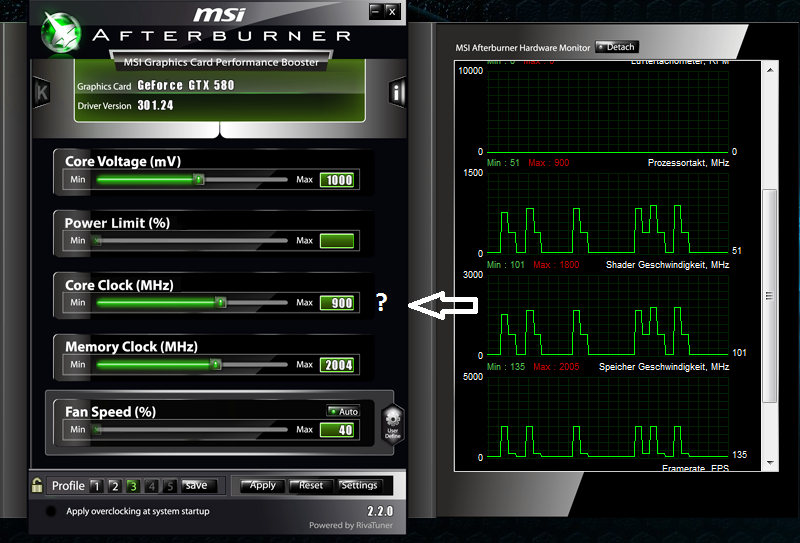Click the MSI Afterburner Hardware Monitor title
800x543 pixels.
pyautogui.click(x=522, y=48)
